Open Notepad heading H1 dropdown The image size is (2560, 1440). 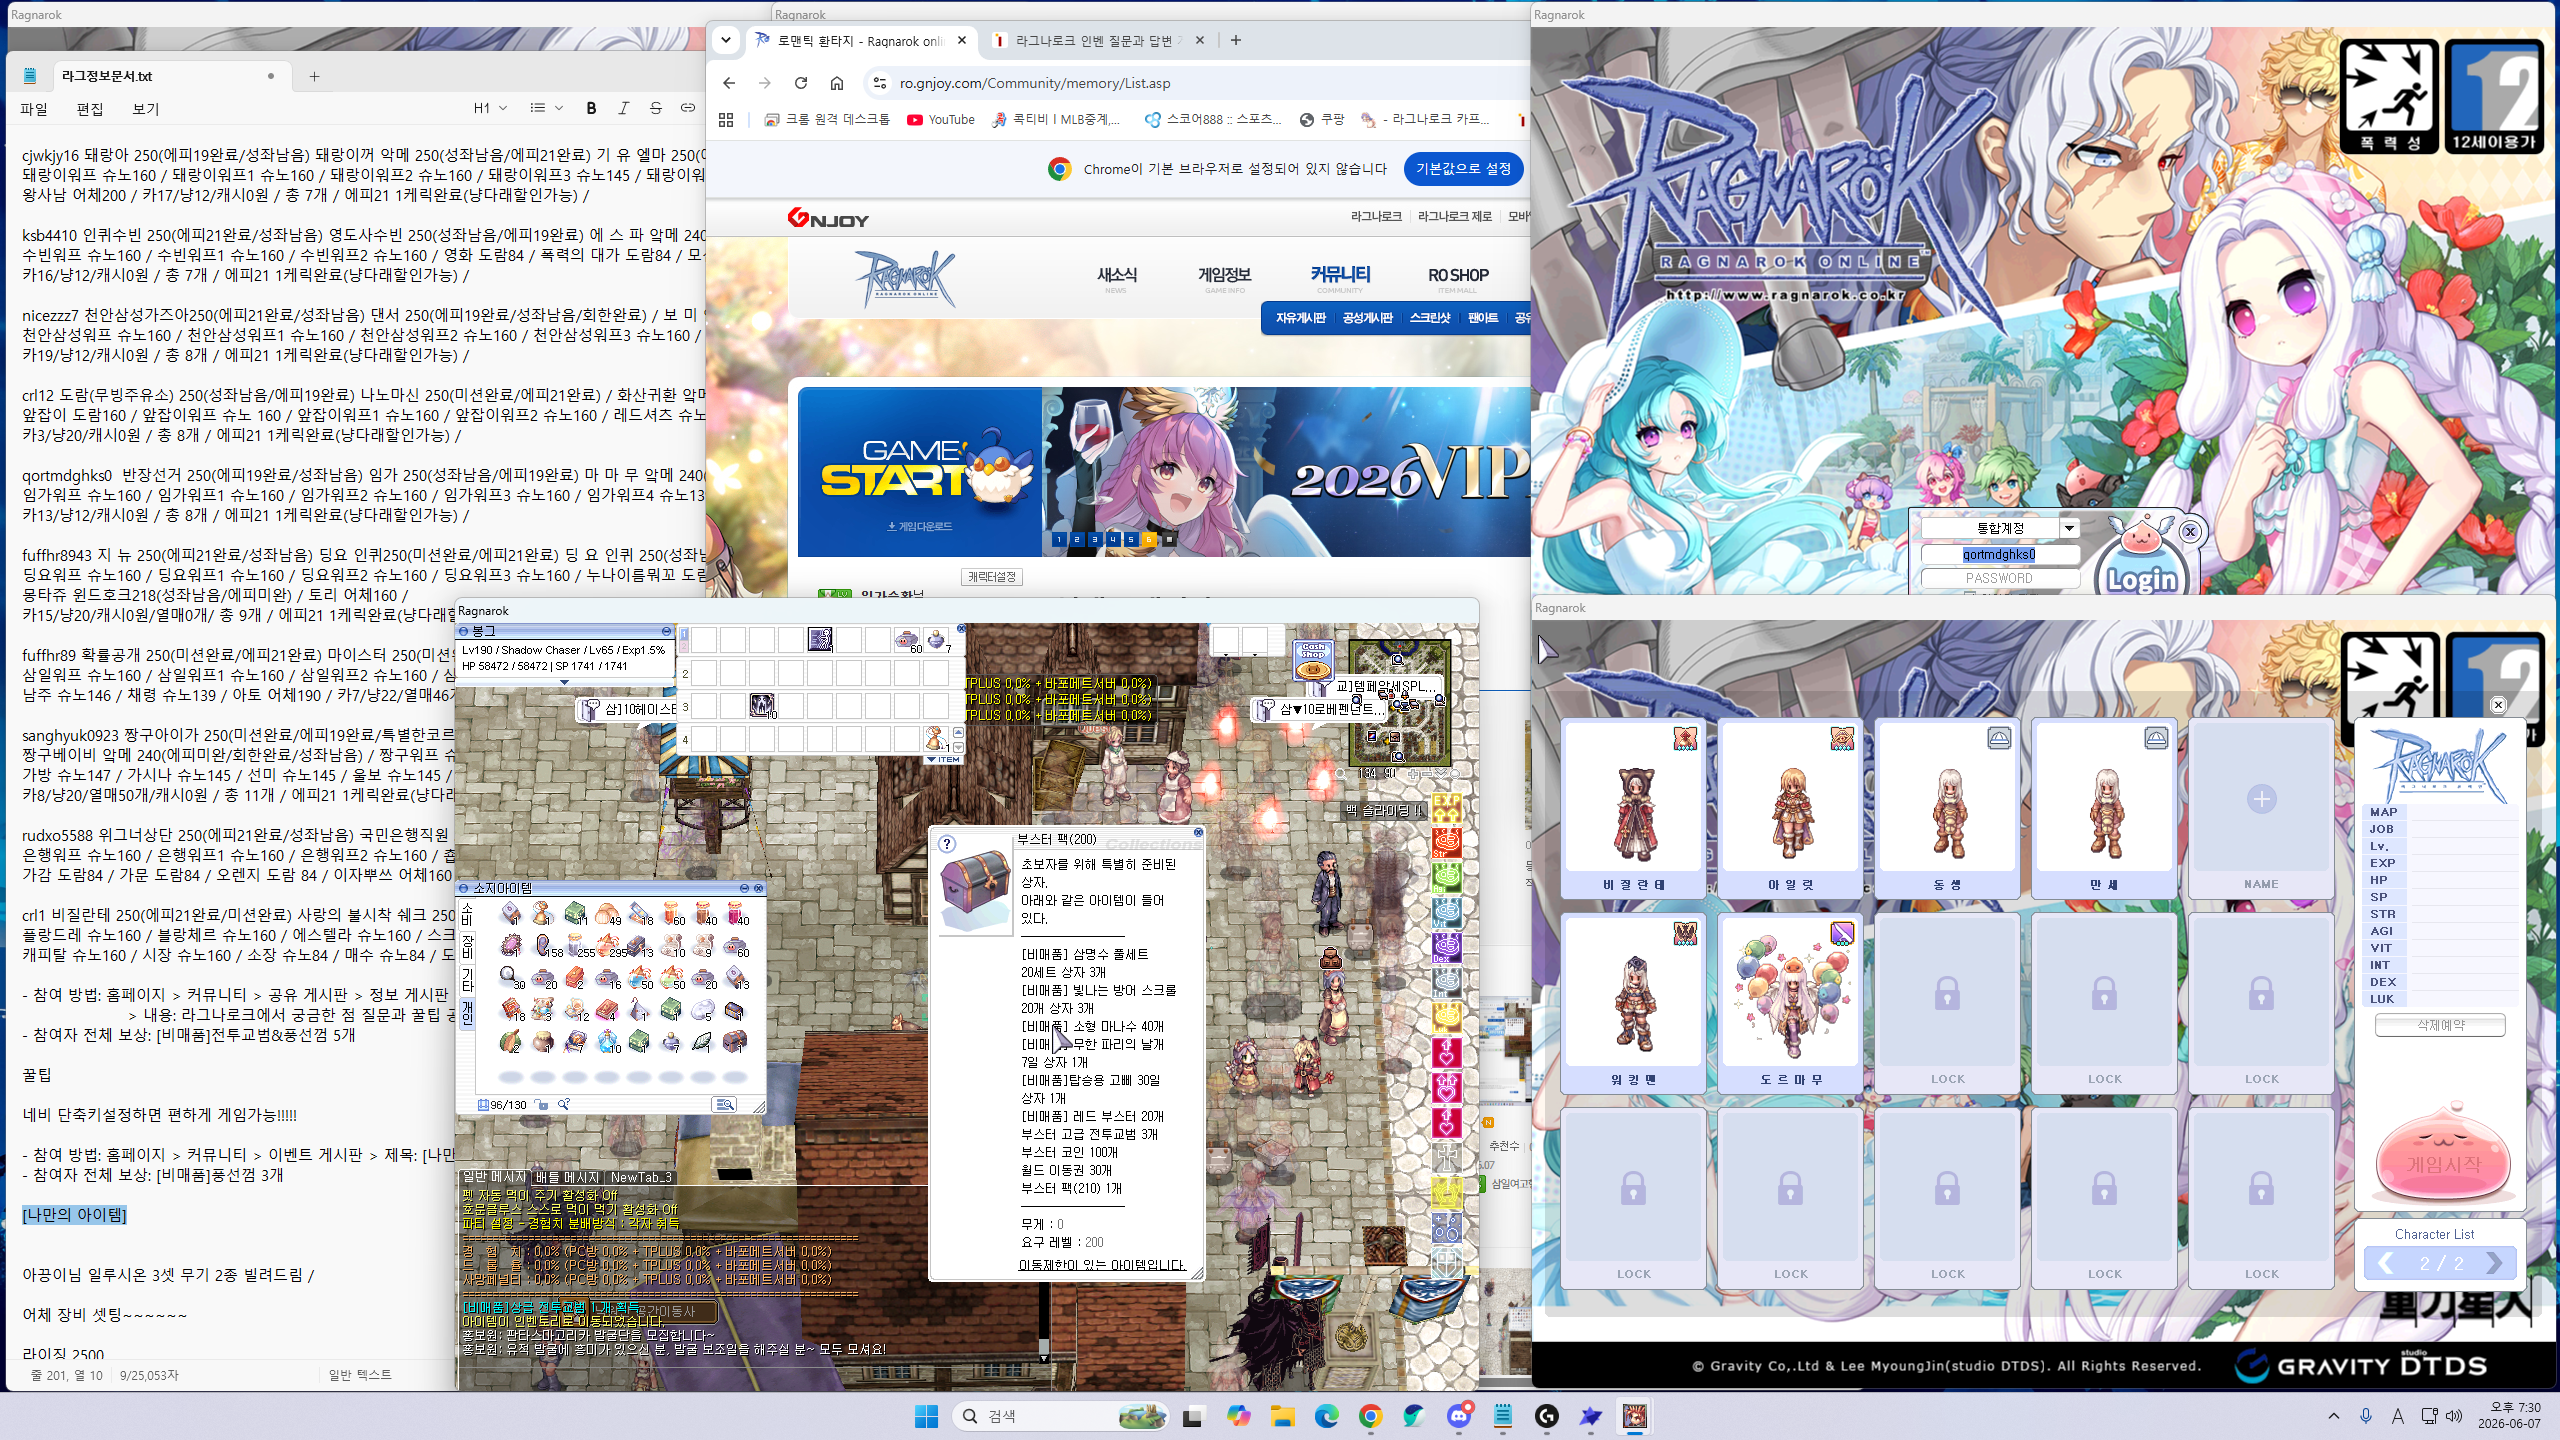coord(490,108)
